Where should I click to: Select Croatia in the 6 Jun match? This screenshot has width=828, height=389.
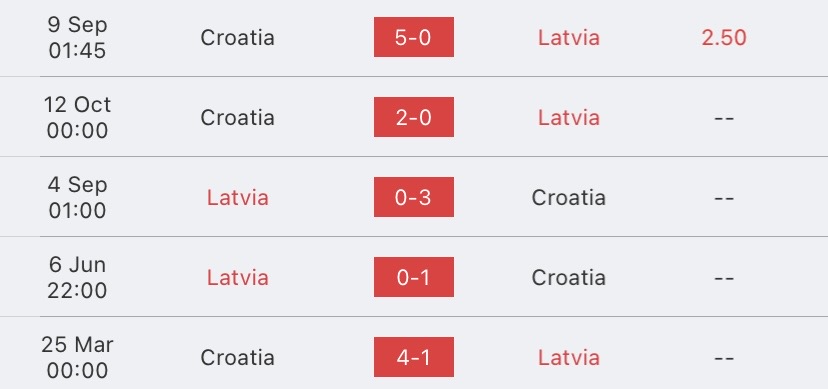point(569,278)
